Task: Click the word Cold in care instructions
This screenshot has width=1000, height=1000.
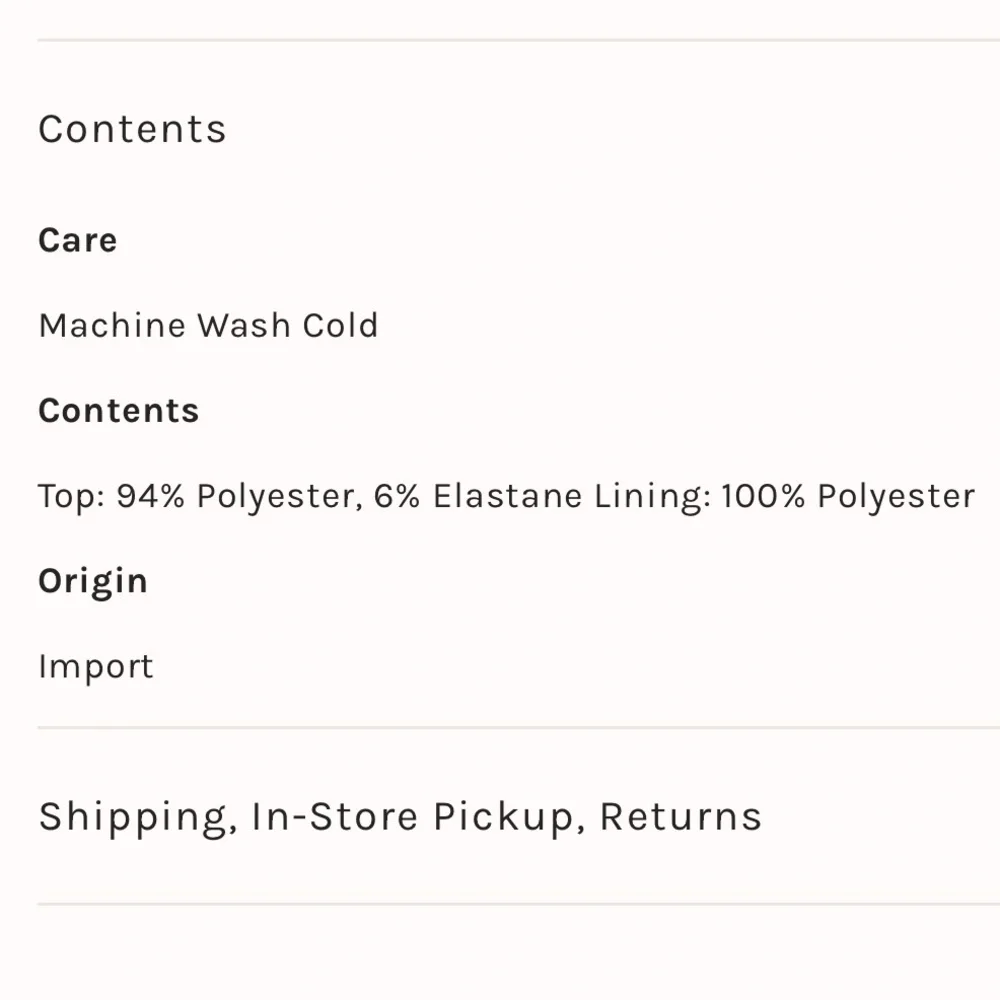Action: 341,325
